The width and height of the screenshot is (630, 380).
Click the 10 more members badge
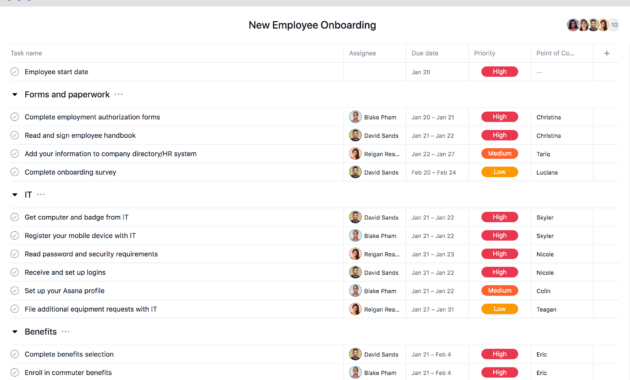click(x=614, y=25)
